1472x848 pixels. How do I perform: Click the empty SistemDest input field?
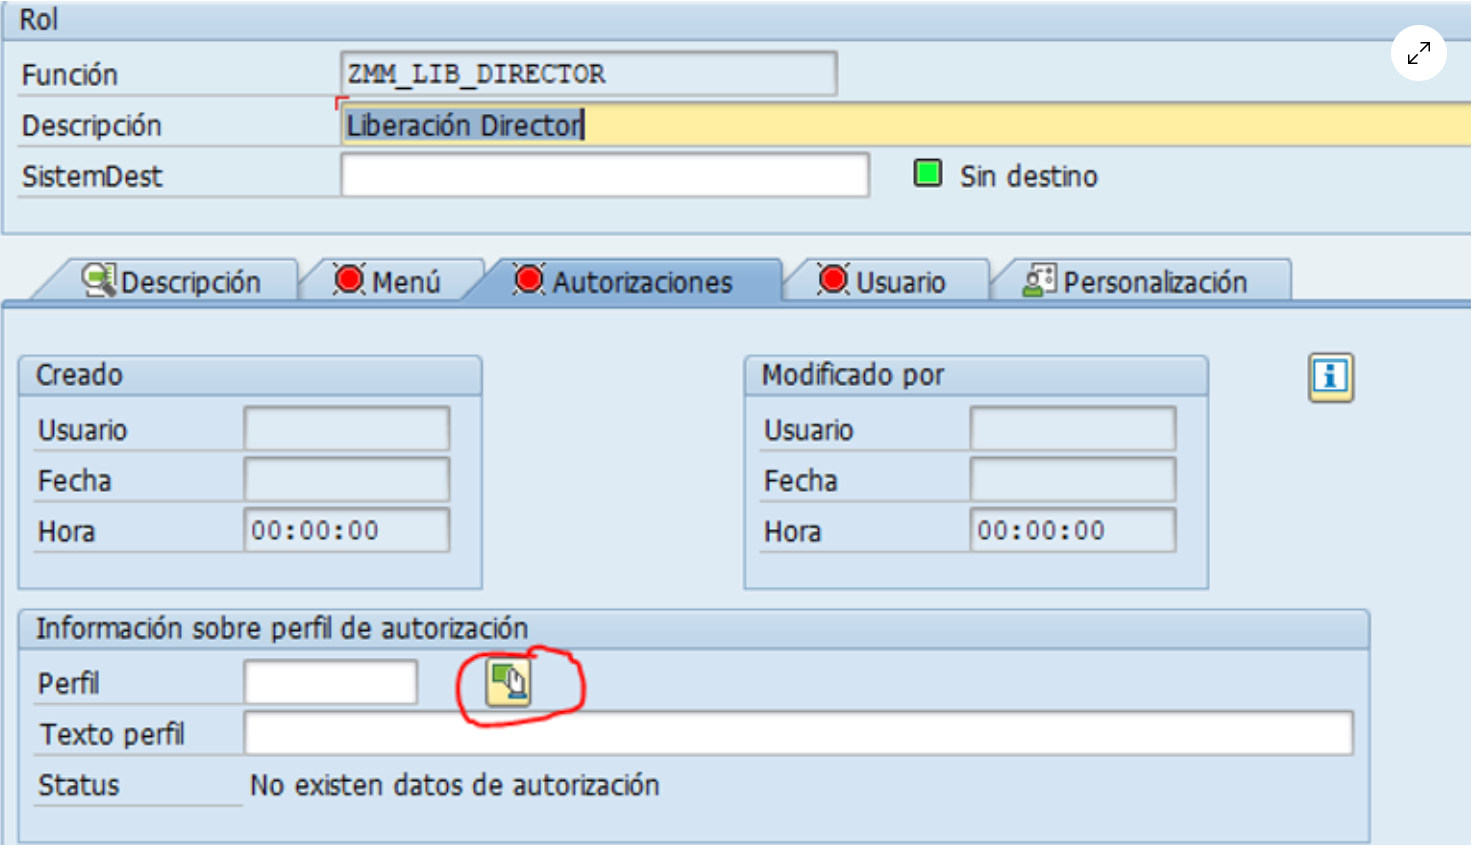click(604, 176)
